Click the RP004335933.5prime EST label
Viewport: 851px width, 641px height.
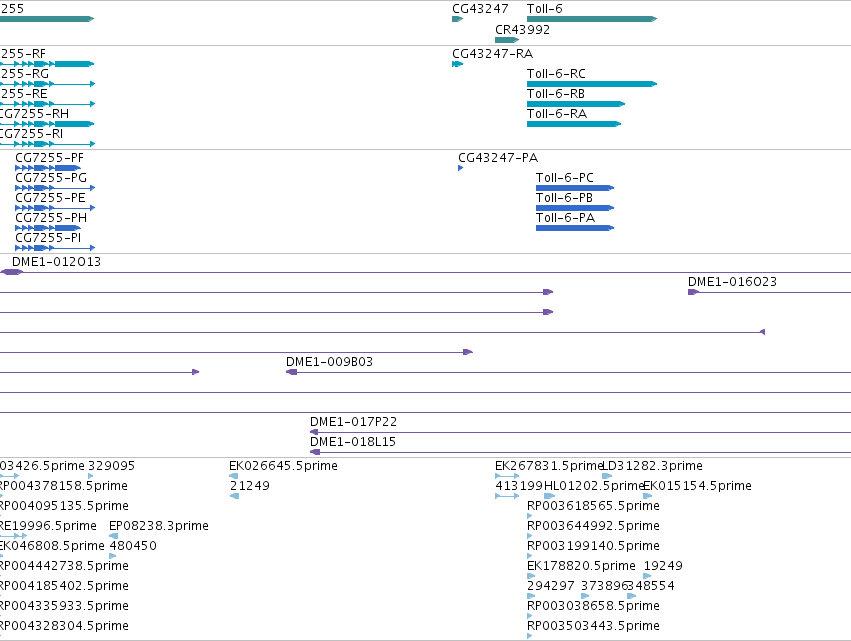(65, 606)
